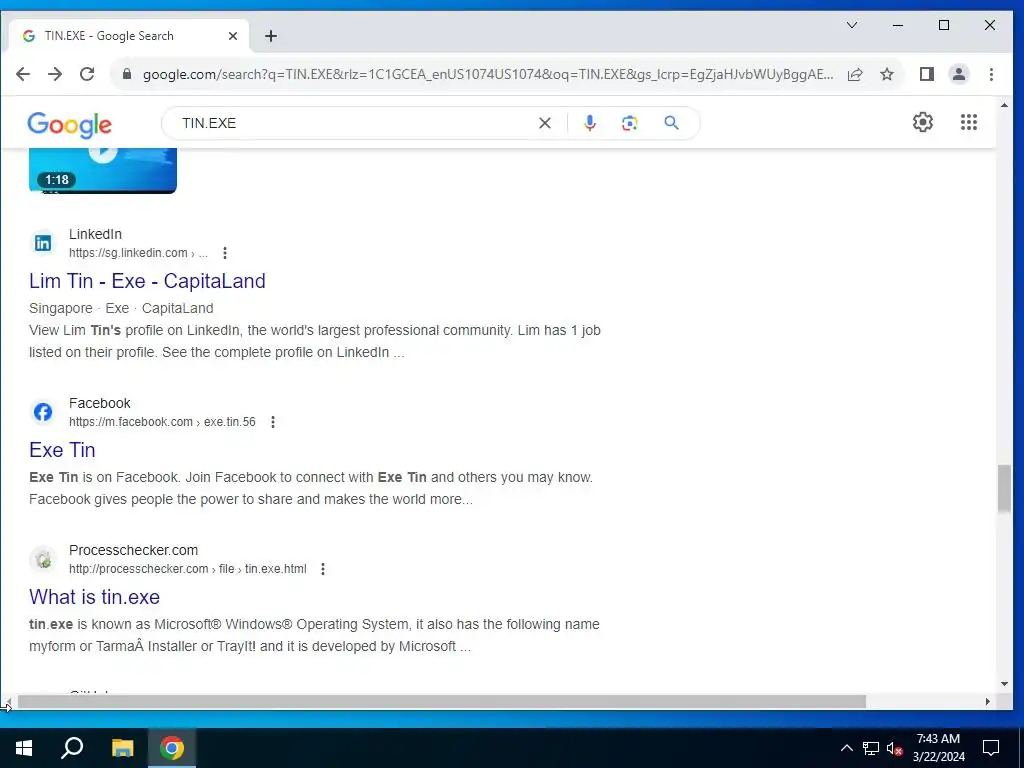Screen dimensions: 1024x768
Task: Click the vertical scrollbar thumb
Action: [1004, 488]
